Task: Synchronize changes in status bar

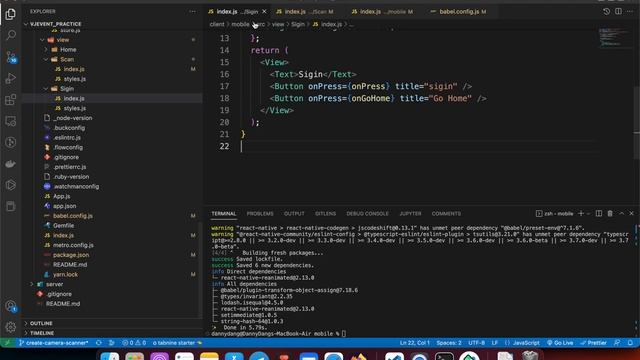Action: 98,343
